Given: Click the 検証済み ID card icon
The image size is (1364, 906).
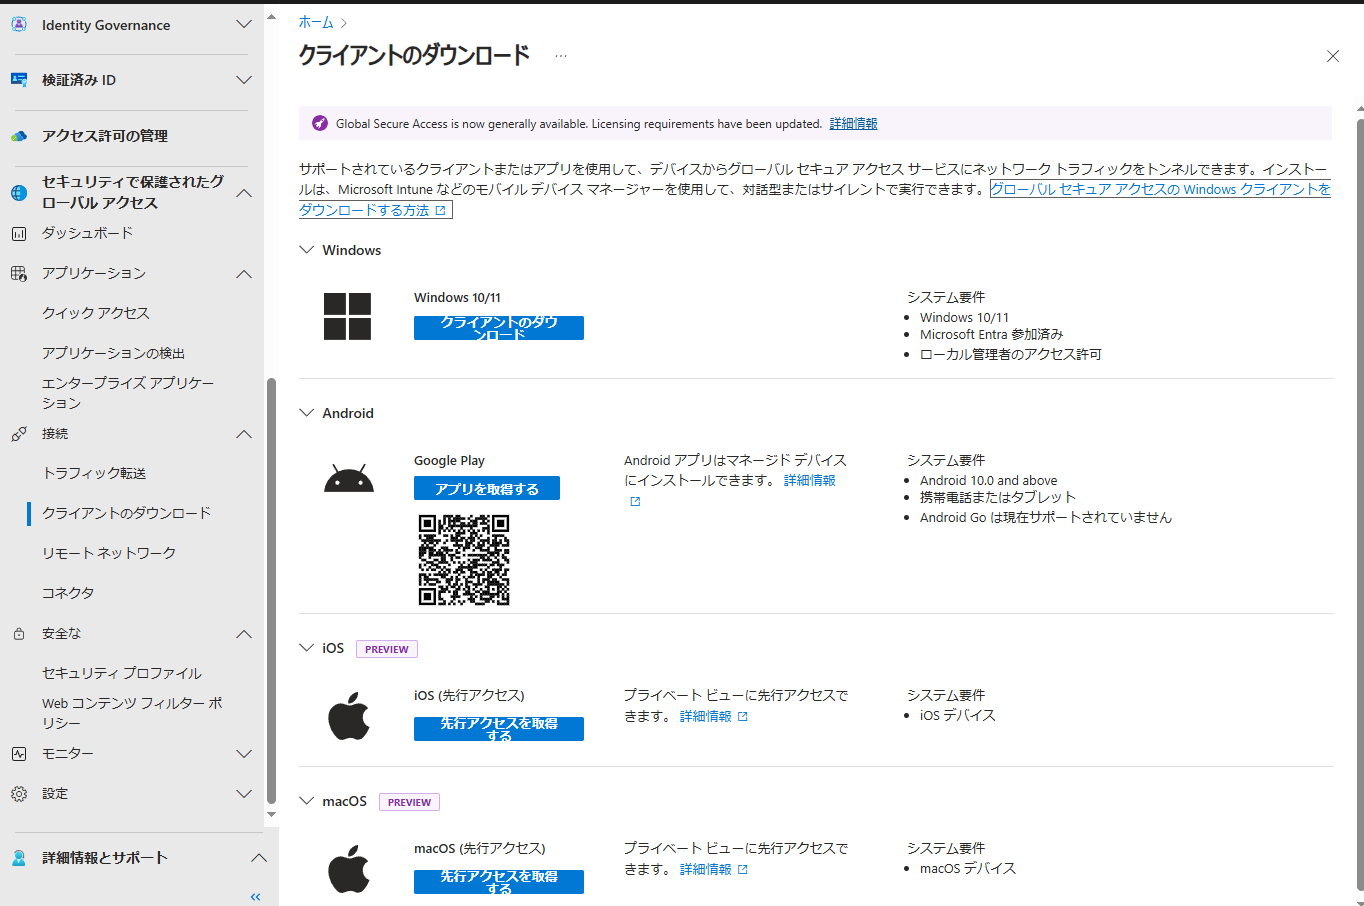Looking at the screenshot, I should [x=19, y=80].
